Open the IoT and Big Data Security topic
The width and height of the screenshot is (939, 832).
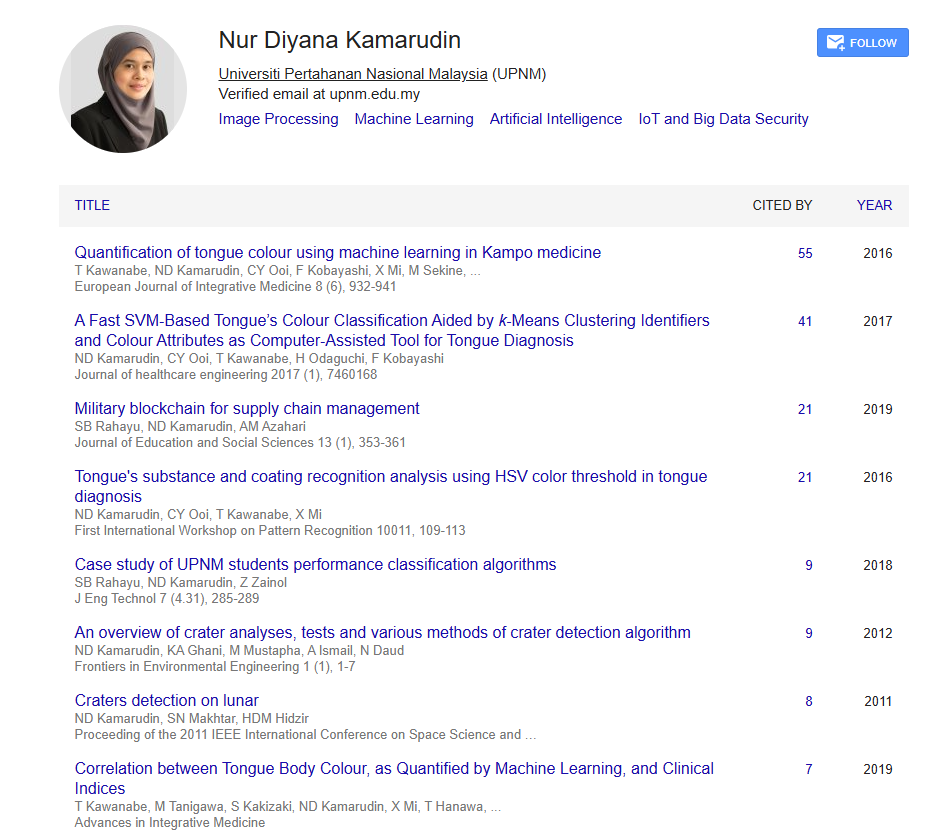[x=723, y=118]
